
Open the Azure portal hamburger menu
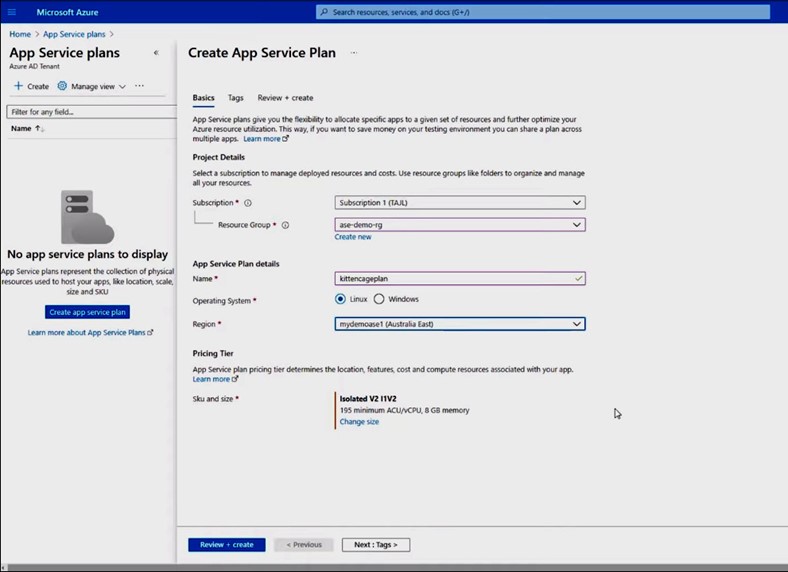point(12,12)
